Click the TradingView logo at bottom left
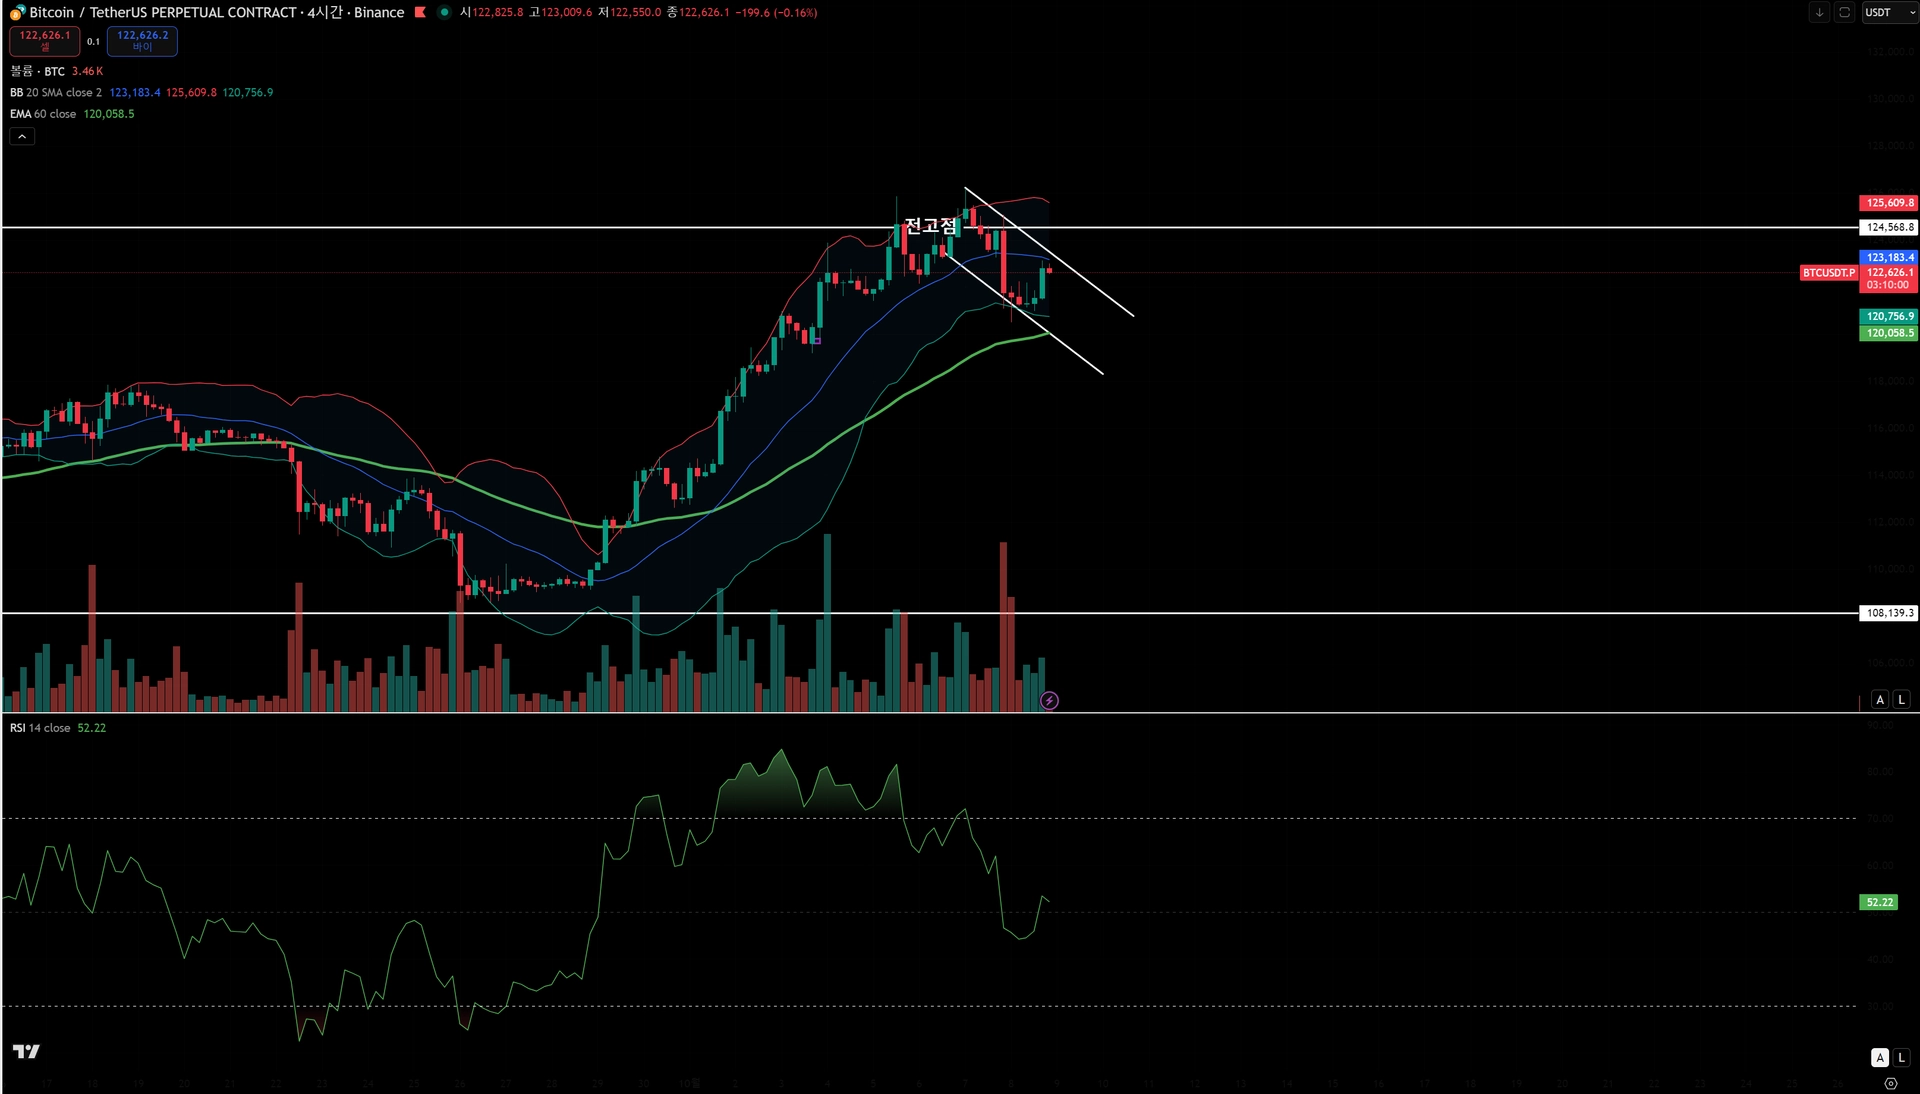 click(26, 1051)
